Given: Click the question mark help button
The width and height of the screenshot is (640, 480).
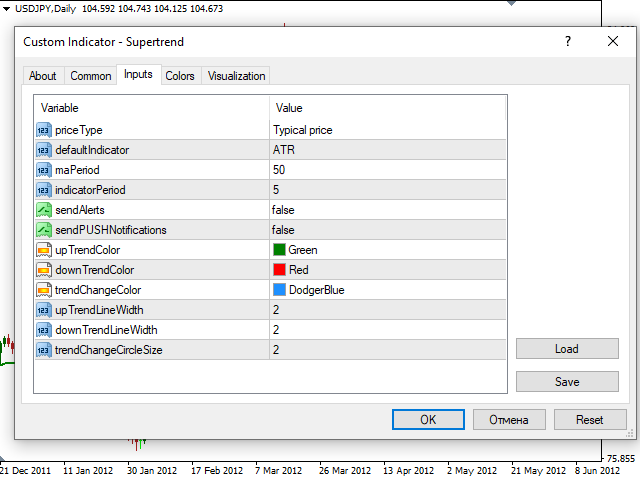Looking at the screenshot, I should click(x=568, y=42).
